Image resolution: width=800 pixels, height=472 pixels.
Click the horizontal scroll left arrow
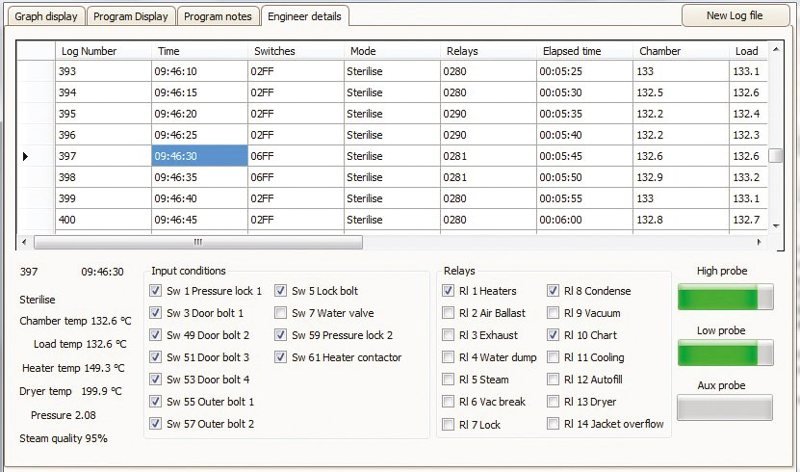(x=24, y=242)
